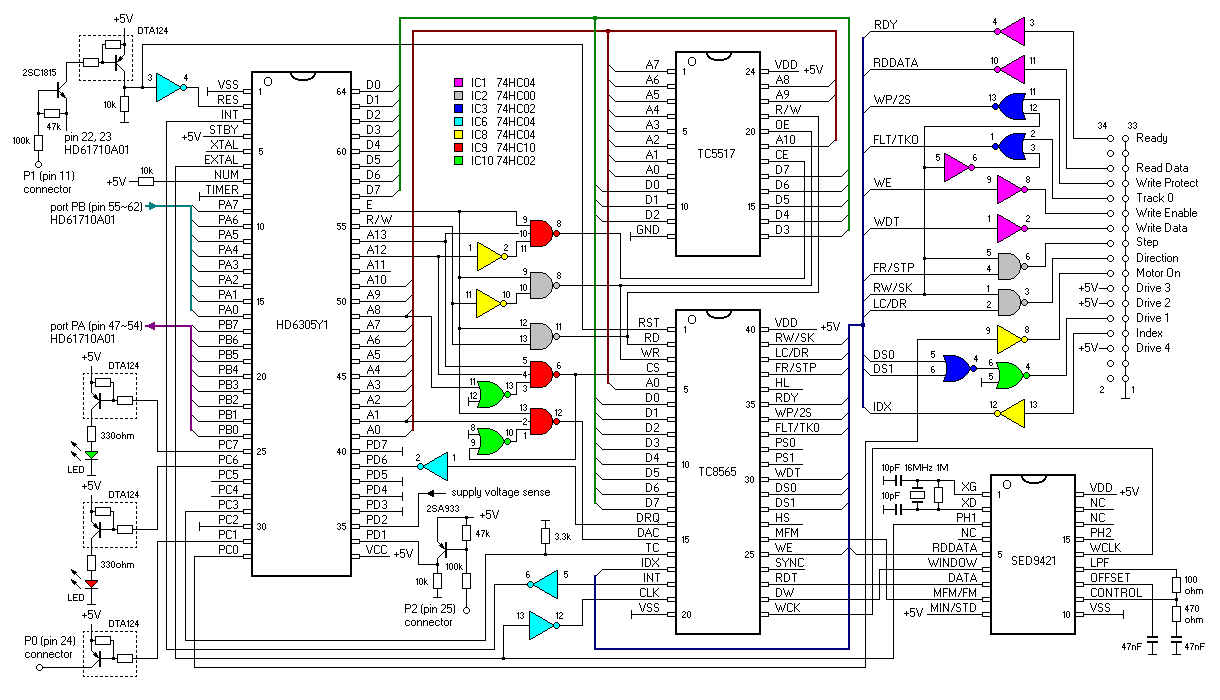The height and width of the screenshot is (700, 1220).
Task: Select the 2SA933 transistor symbol
Action: point(444,546)
